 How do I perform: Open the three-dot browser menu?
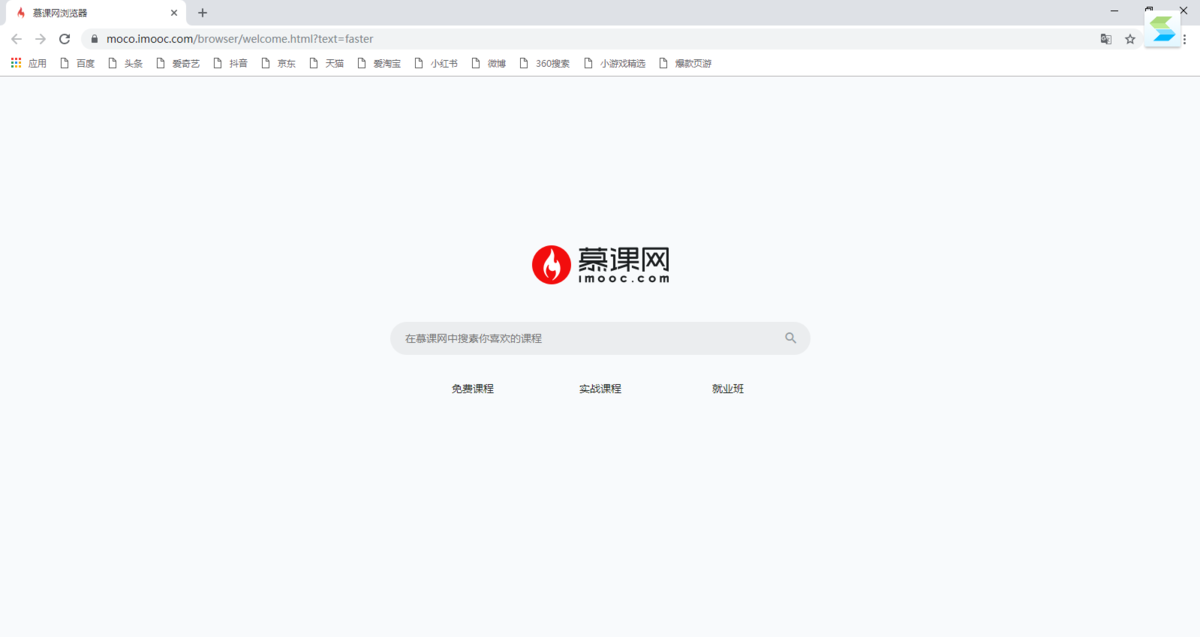(x=1186, y=38)
